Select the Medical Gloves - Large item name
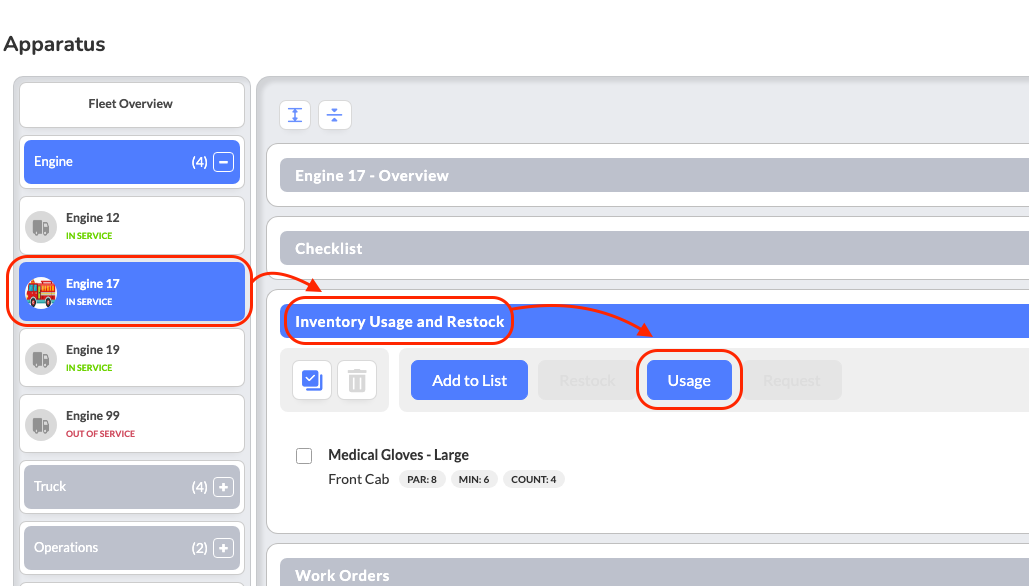The image size is (1029, 586). point(398,455)
